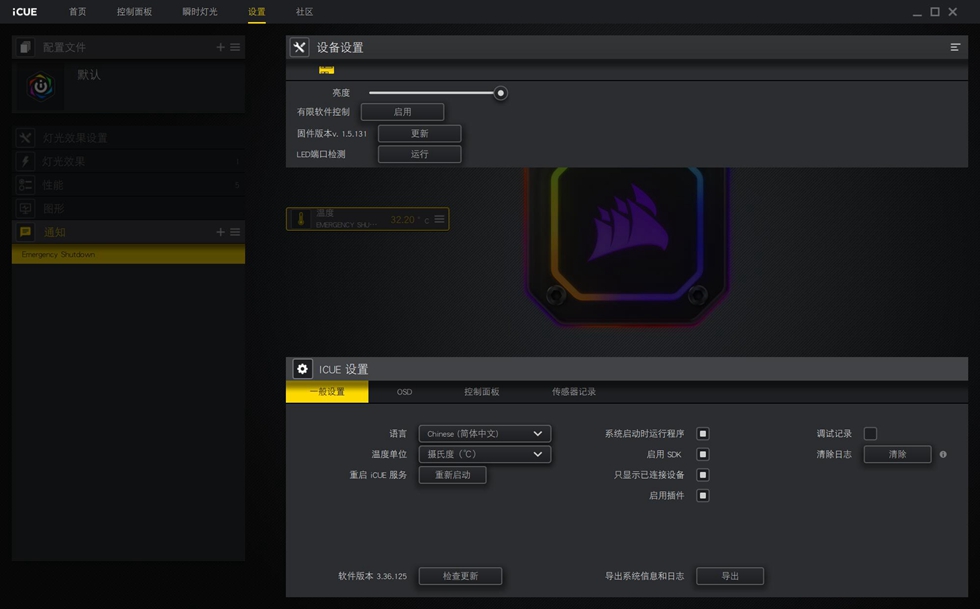The width and height of the screenshot is (980, 609).
Task: Open the 语言 dropdown
Action: point(484,434)
